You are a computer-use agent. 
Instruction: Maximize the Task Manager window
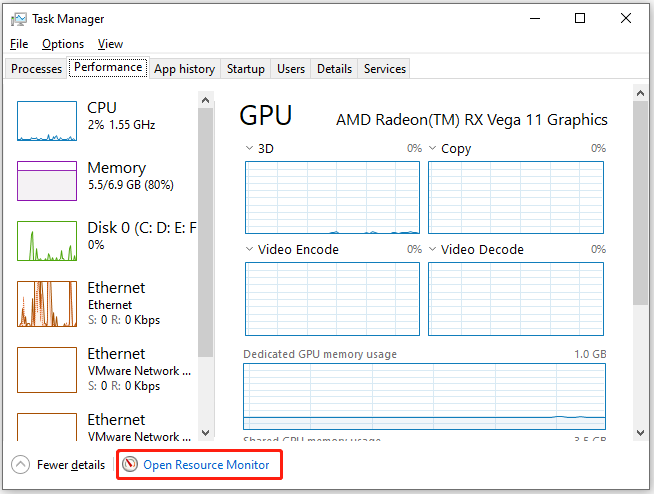580,18
